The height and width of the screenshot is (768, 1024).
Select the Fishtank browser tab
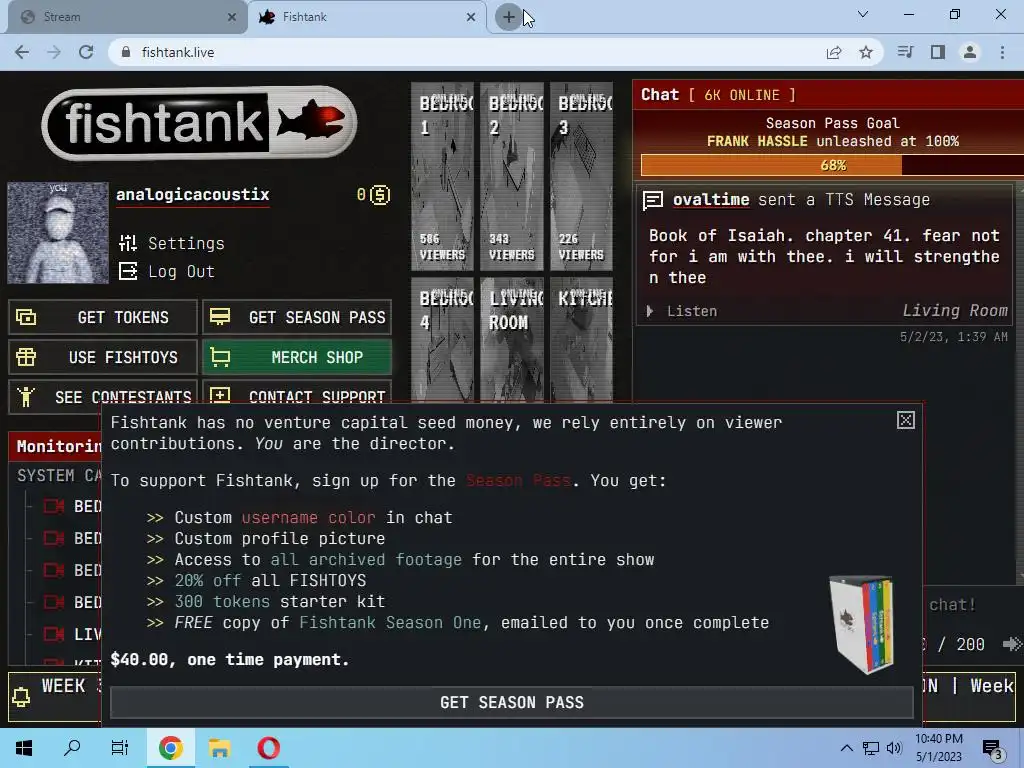(x=367, y=17)
